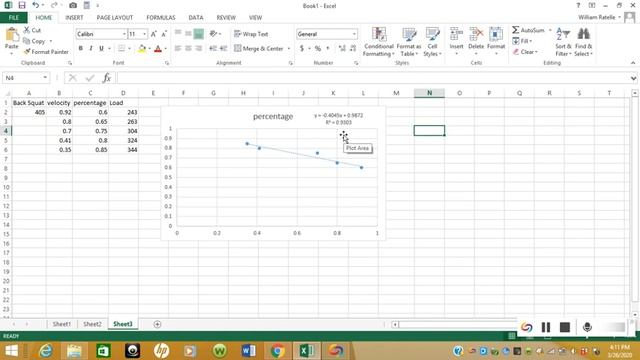Switch to the INSERT ribbon tab
Screen dimensions: 640x360
[74, 18]
